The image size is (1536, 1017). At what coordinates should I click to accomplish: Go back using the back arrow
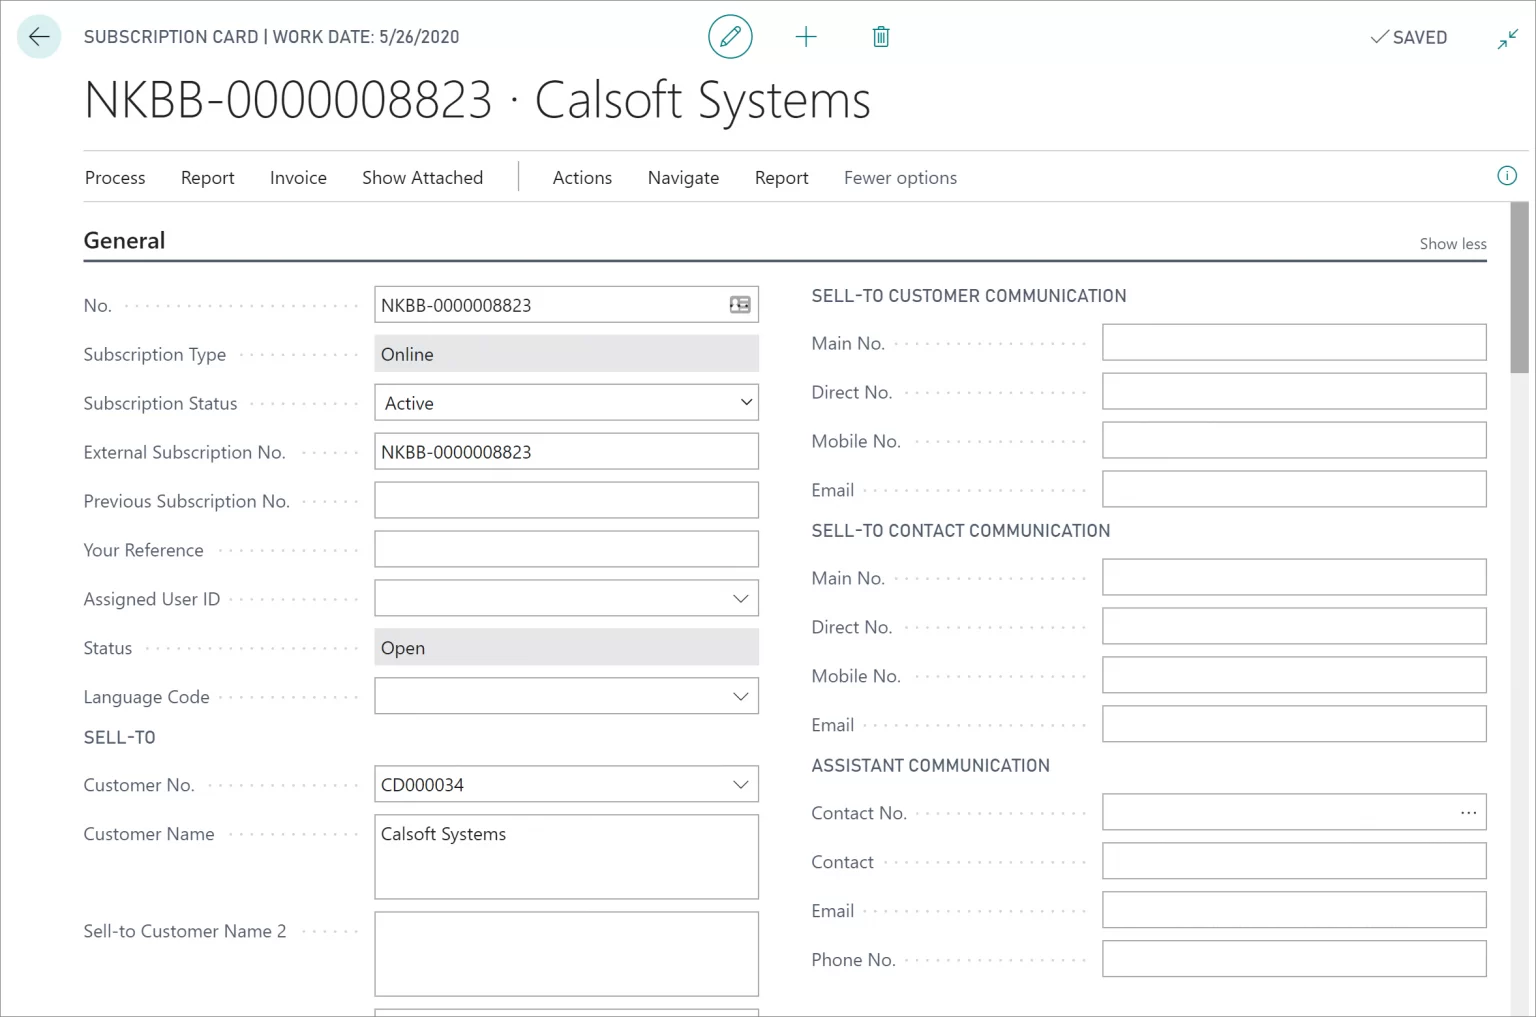(38, 36)
